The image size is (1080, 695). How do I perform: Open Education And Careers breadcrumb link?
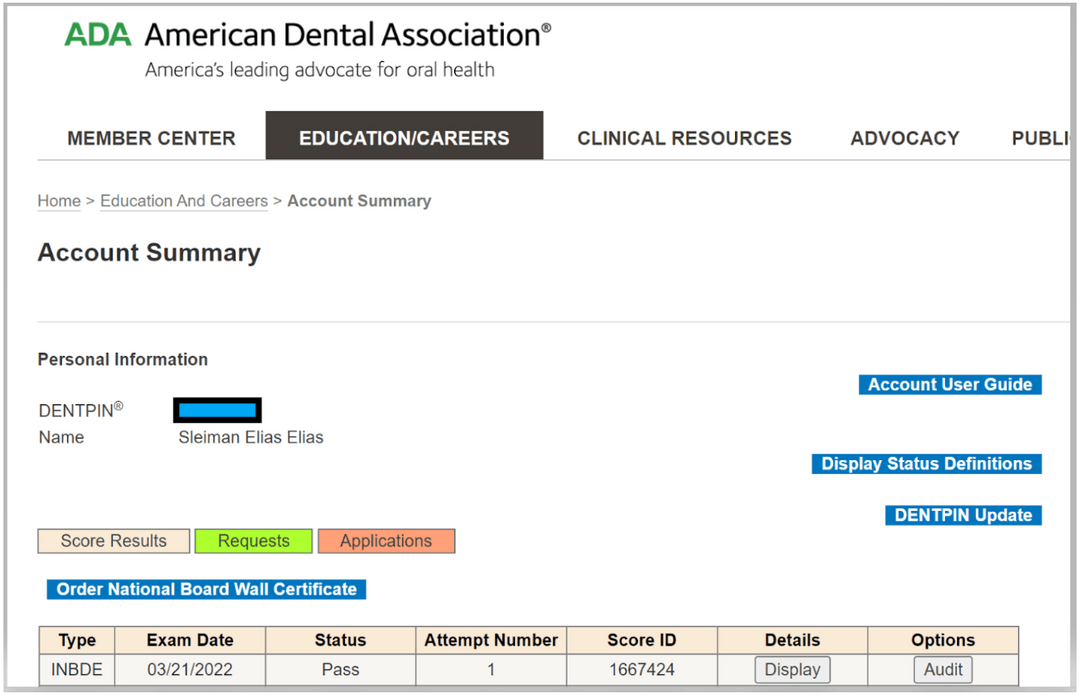[184, 201]
